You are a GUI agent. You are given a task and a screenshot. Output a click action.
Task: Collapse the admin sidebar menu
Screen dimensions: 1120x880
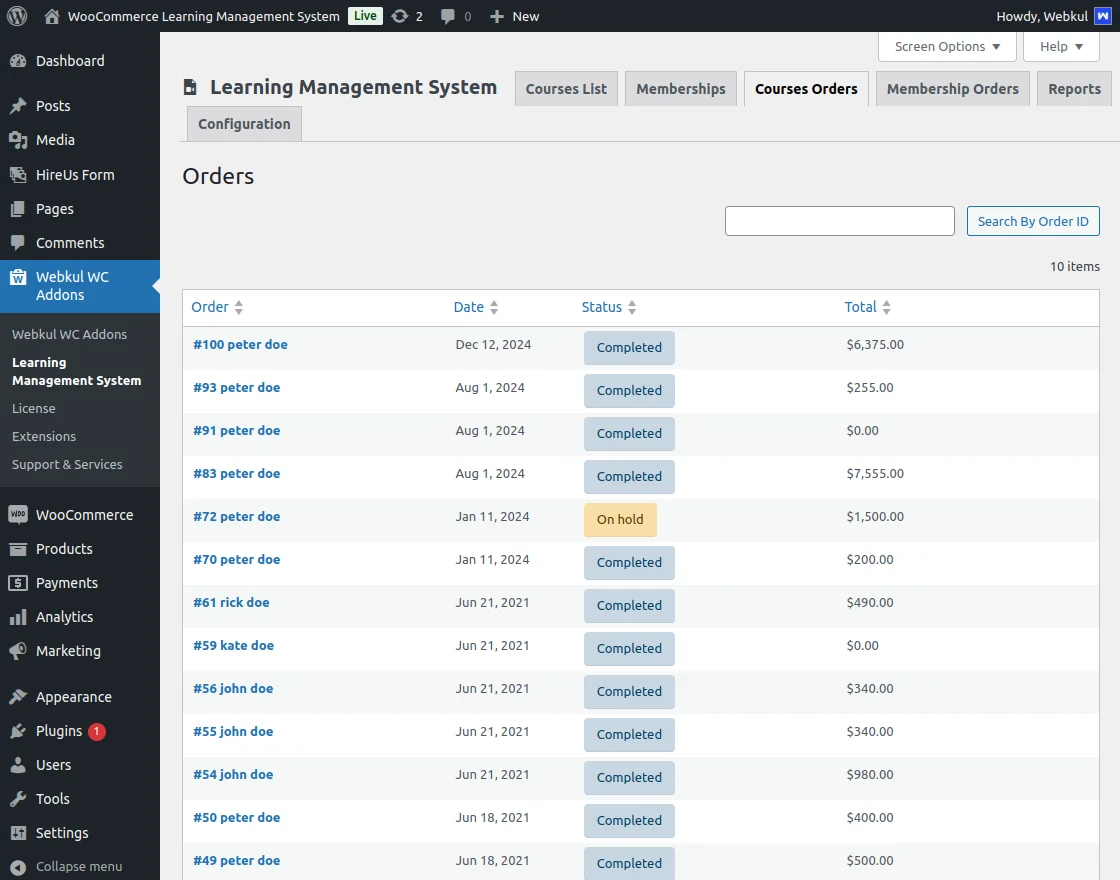[80, 866]
